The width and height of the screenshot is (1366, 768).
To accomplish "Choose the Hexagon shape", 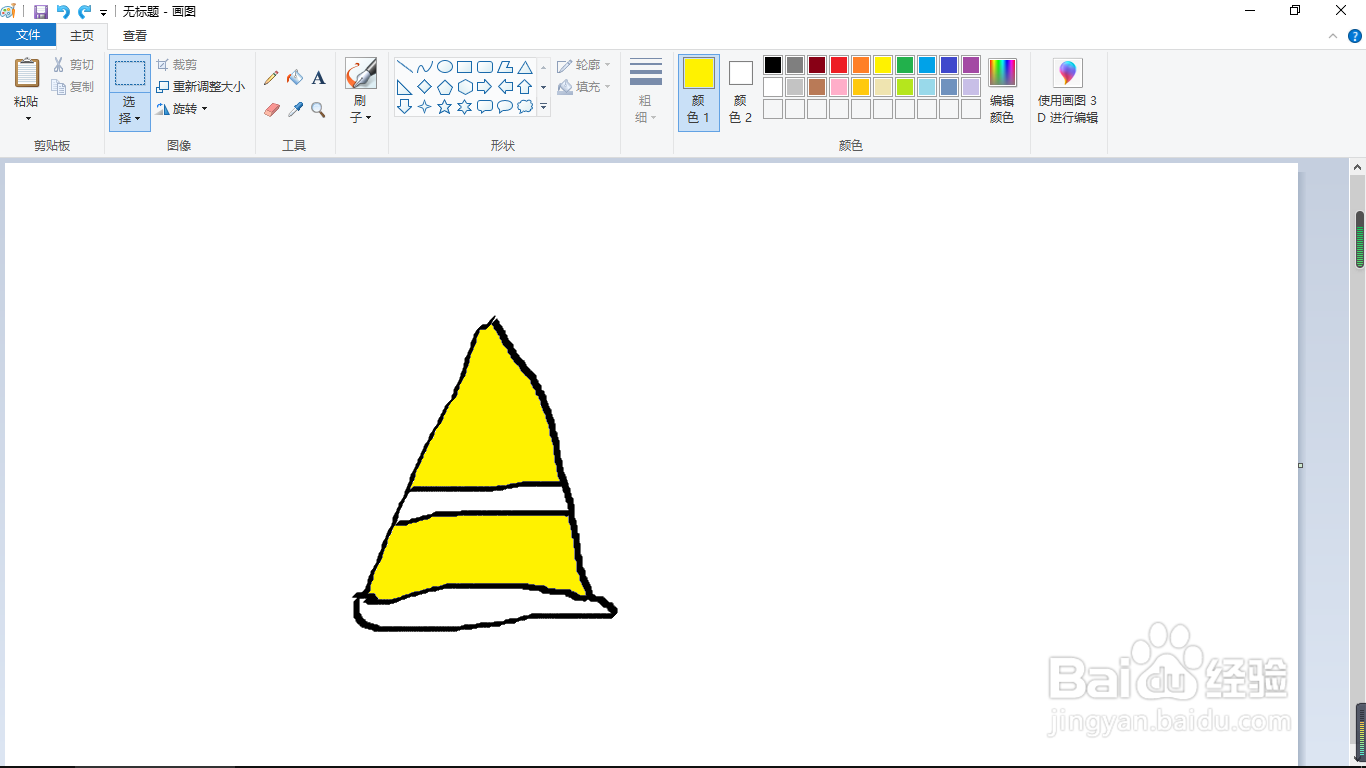I will tap(465, 87).
